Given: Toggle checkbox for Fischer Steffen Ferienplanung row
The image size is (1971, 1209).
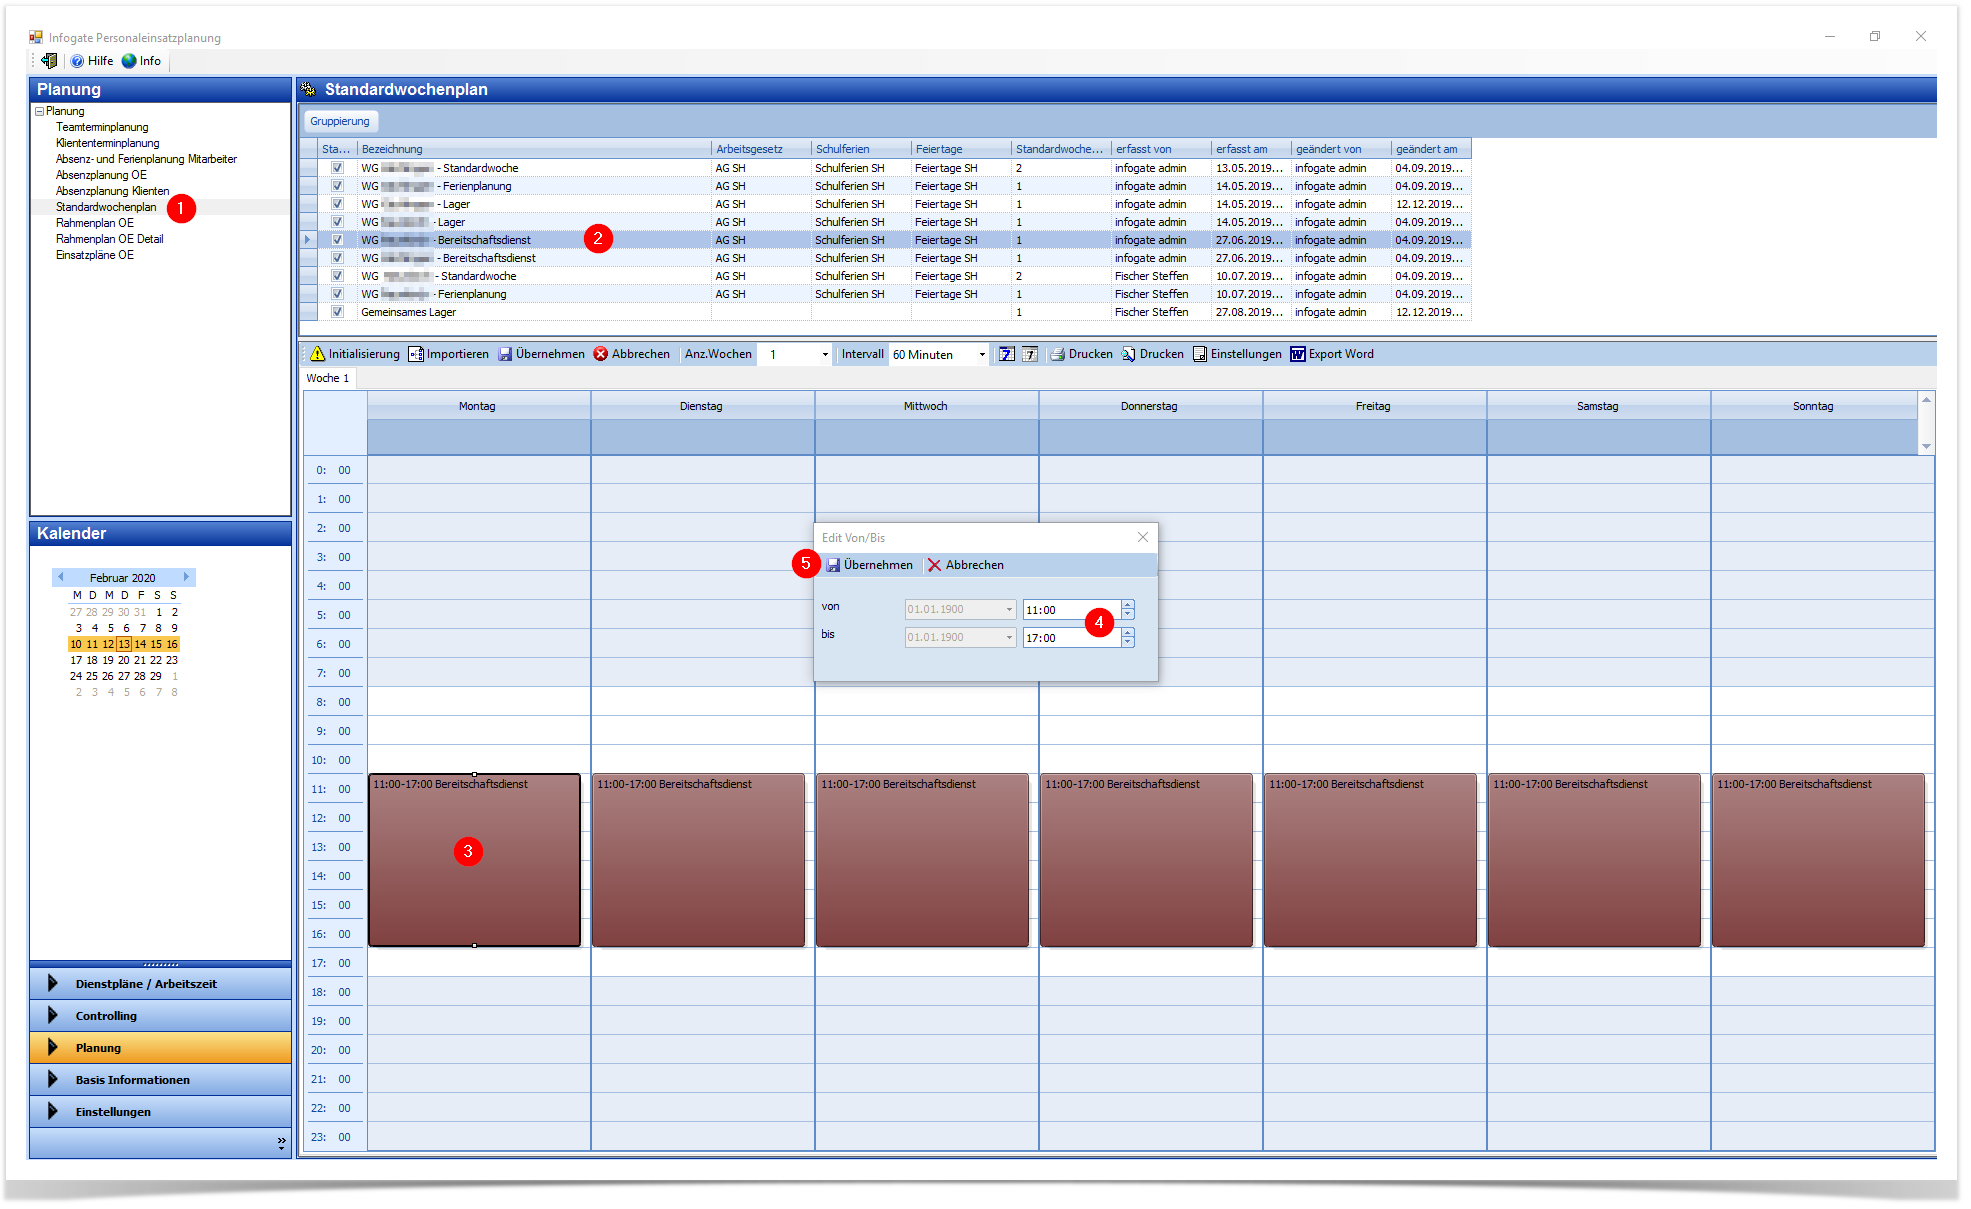Looking at the screenshot, I should tap(338, 294).
